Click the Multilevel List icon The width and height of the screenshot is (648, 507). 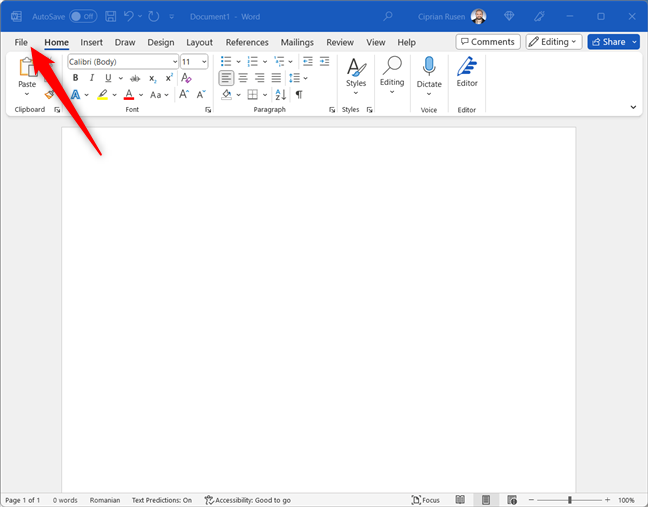click(279, 62)
